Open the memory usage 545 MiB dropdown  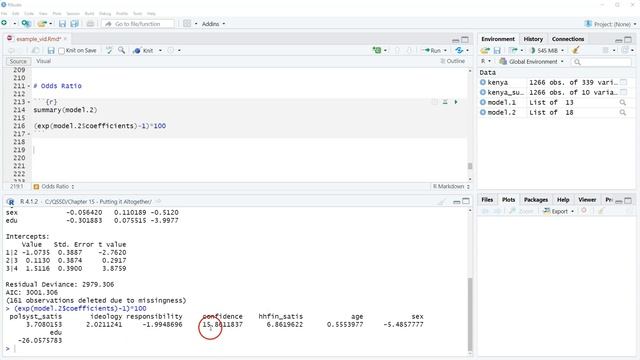pyautogui.click(x=547, y=50)
